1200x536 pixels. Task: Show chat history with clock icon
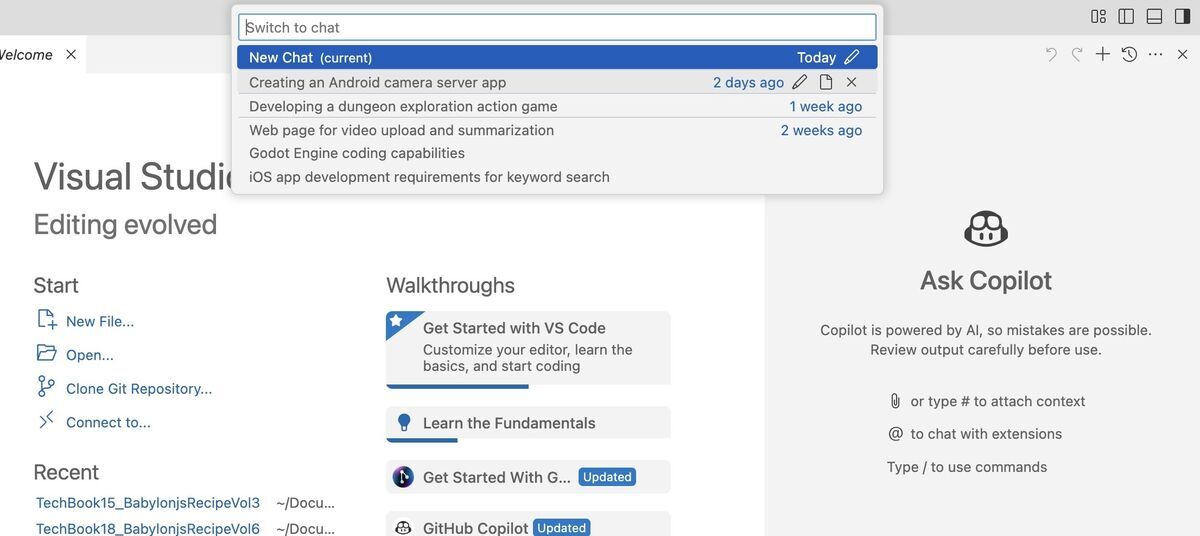pyautogui.click(x=1129, y=54)
